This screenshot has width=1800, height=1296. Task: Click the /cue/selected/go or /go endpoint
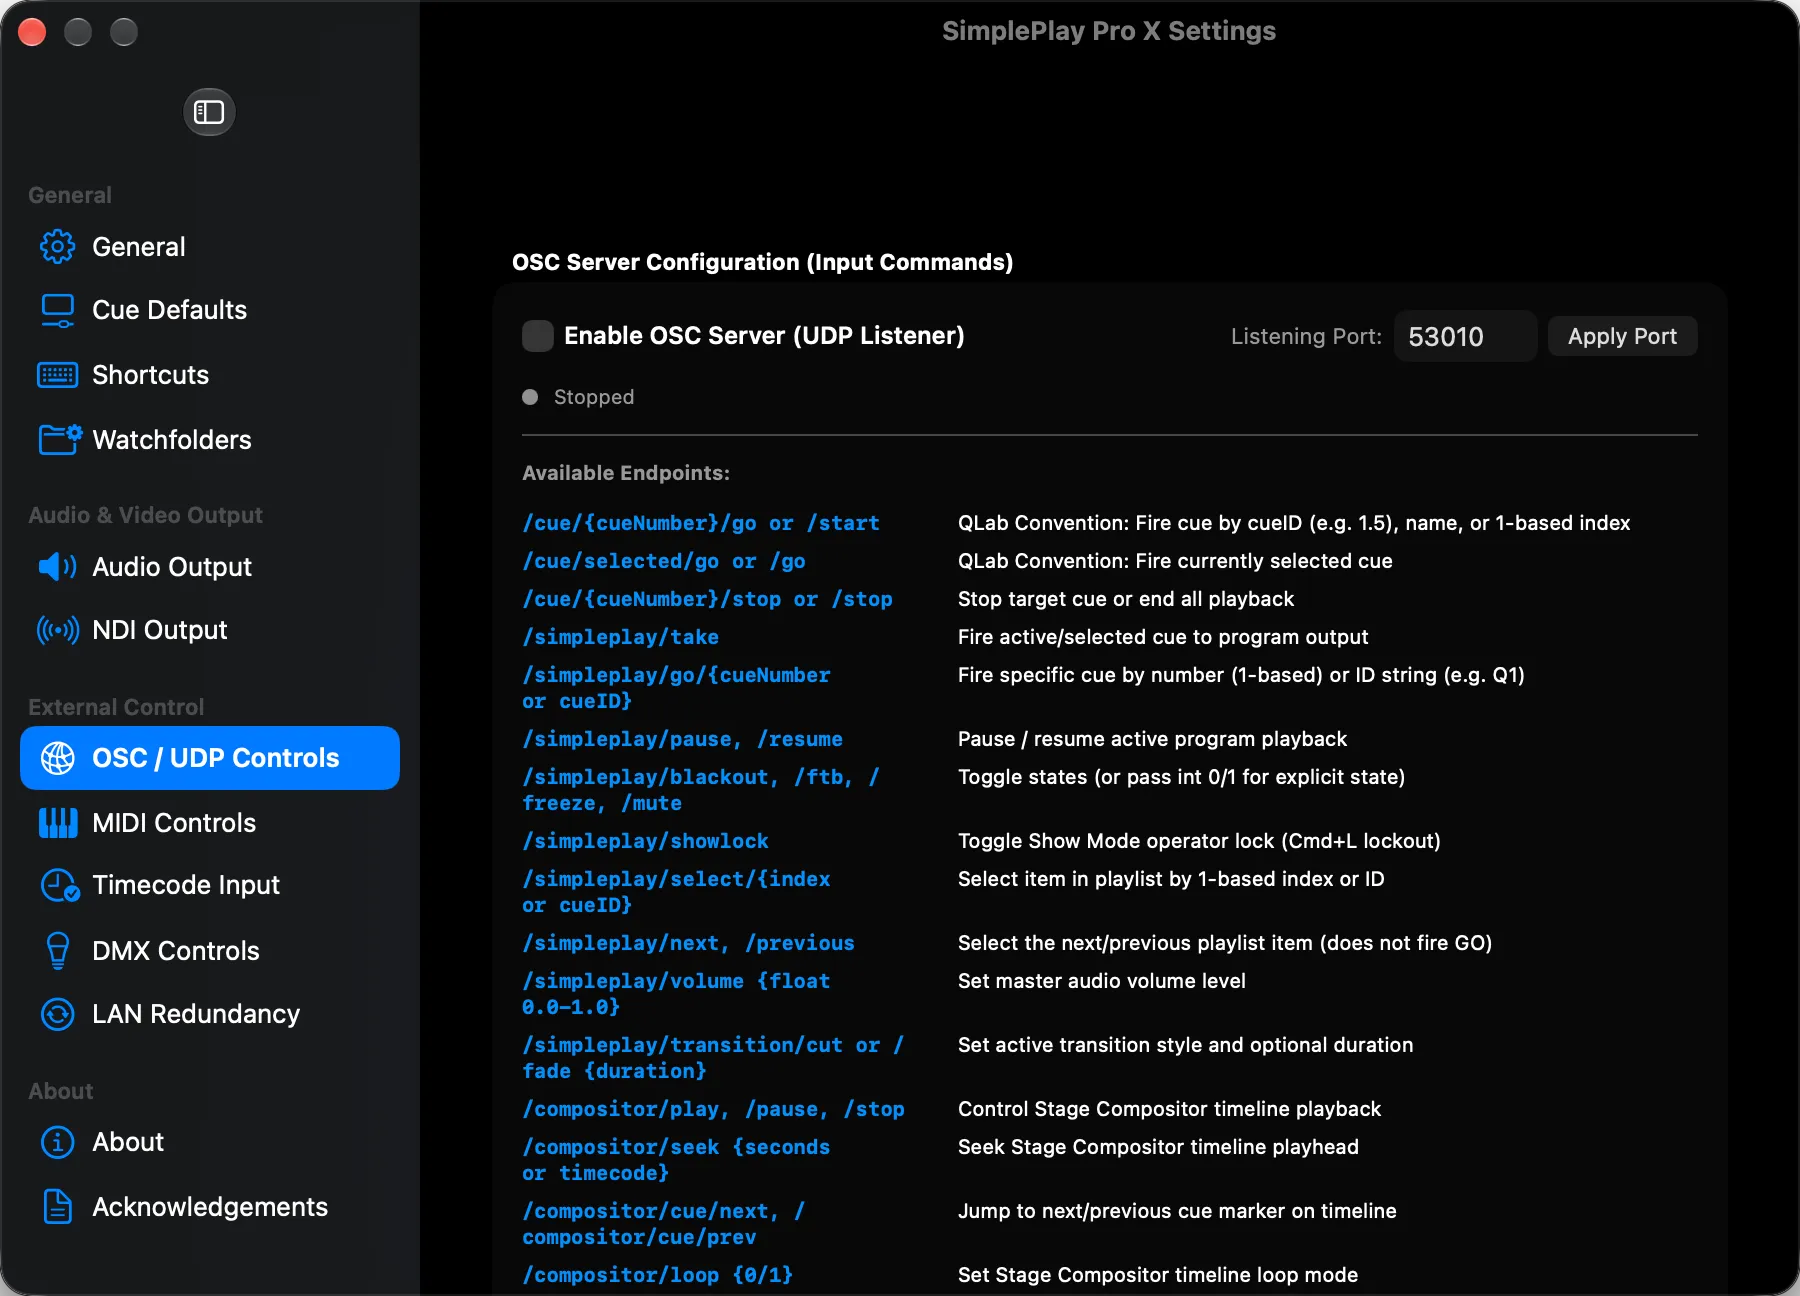click(x=664, y=561)
